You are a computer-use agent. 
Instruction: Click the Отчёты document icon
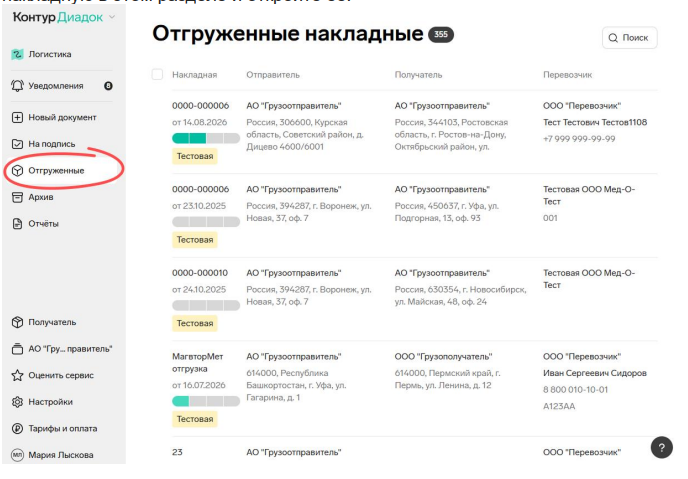click(x=17, y=224)
